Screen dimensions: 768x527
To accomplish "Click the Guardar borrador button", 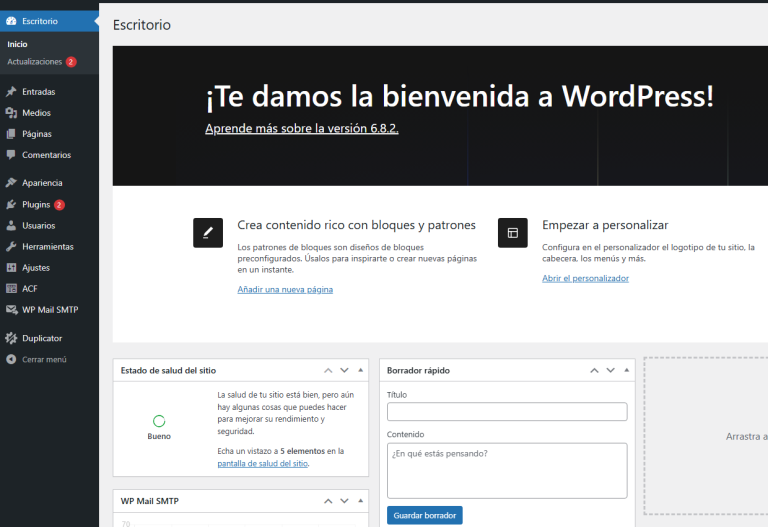I will click(425, 515).
